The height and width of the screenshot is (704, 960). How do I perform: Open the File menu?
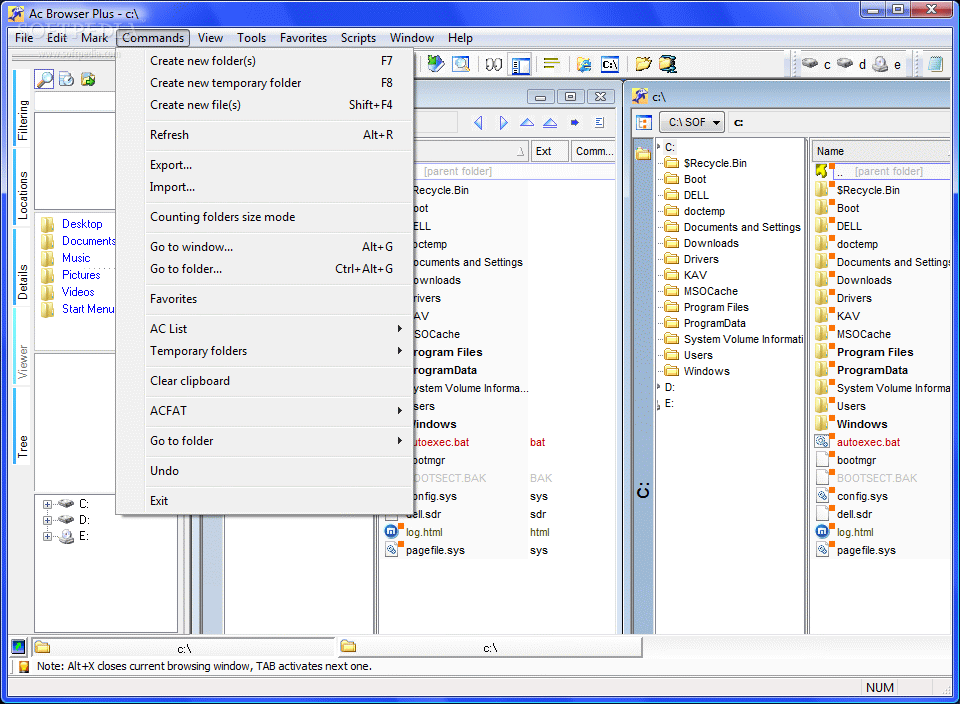coord(24,38)
